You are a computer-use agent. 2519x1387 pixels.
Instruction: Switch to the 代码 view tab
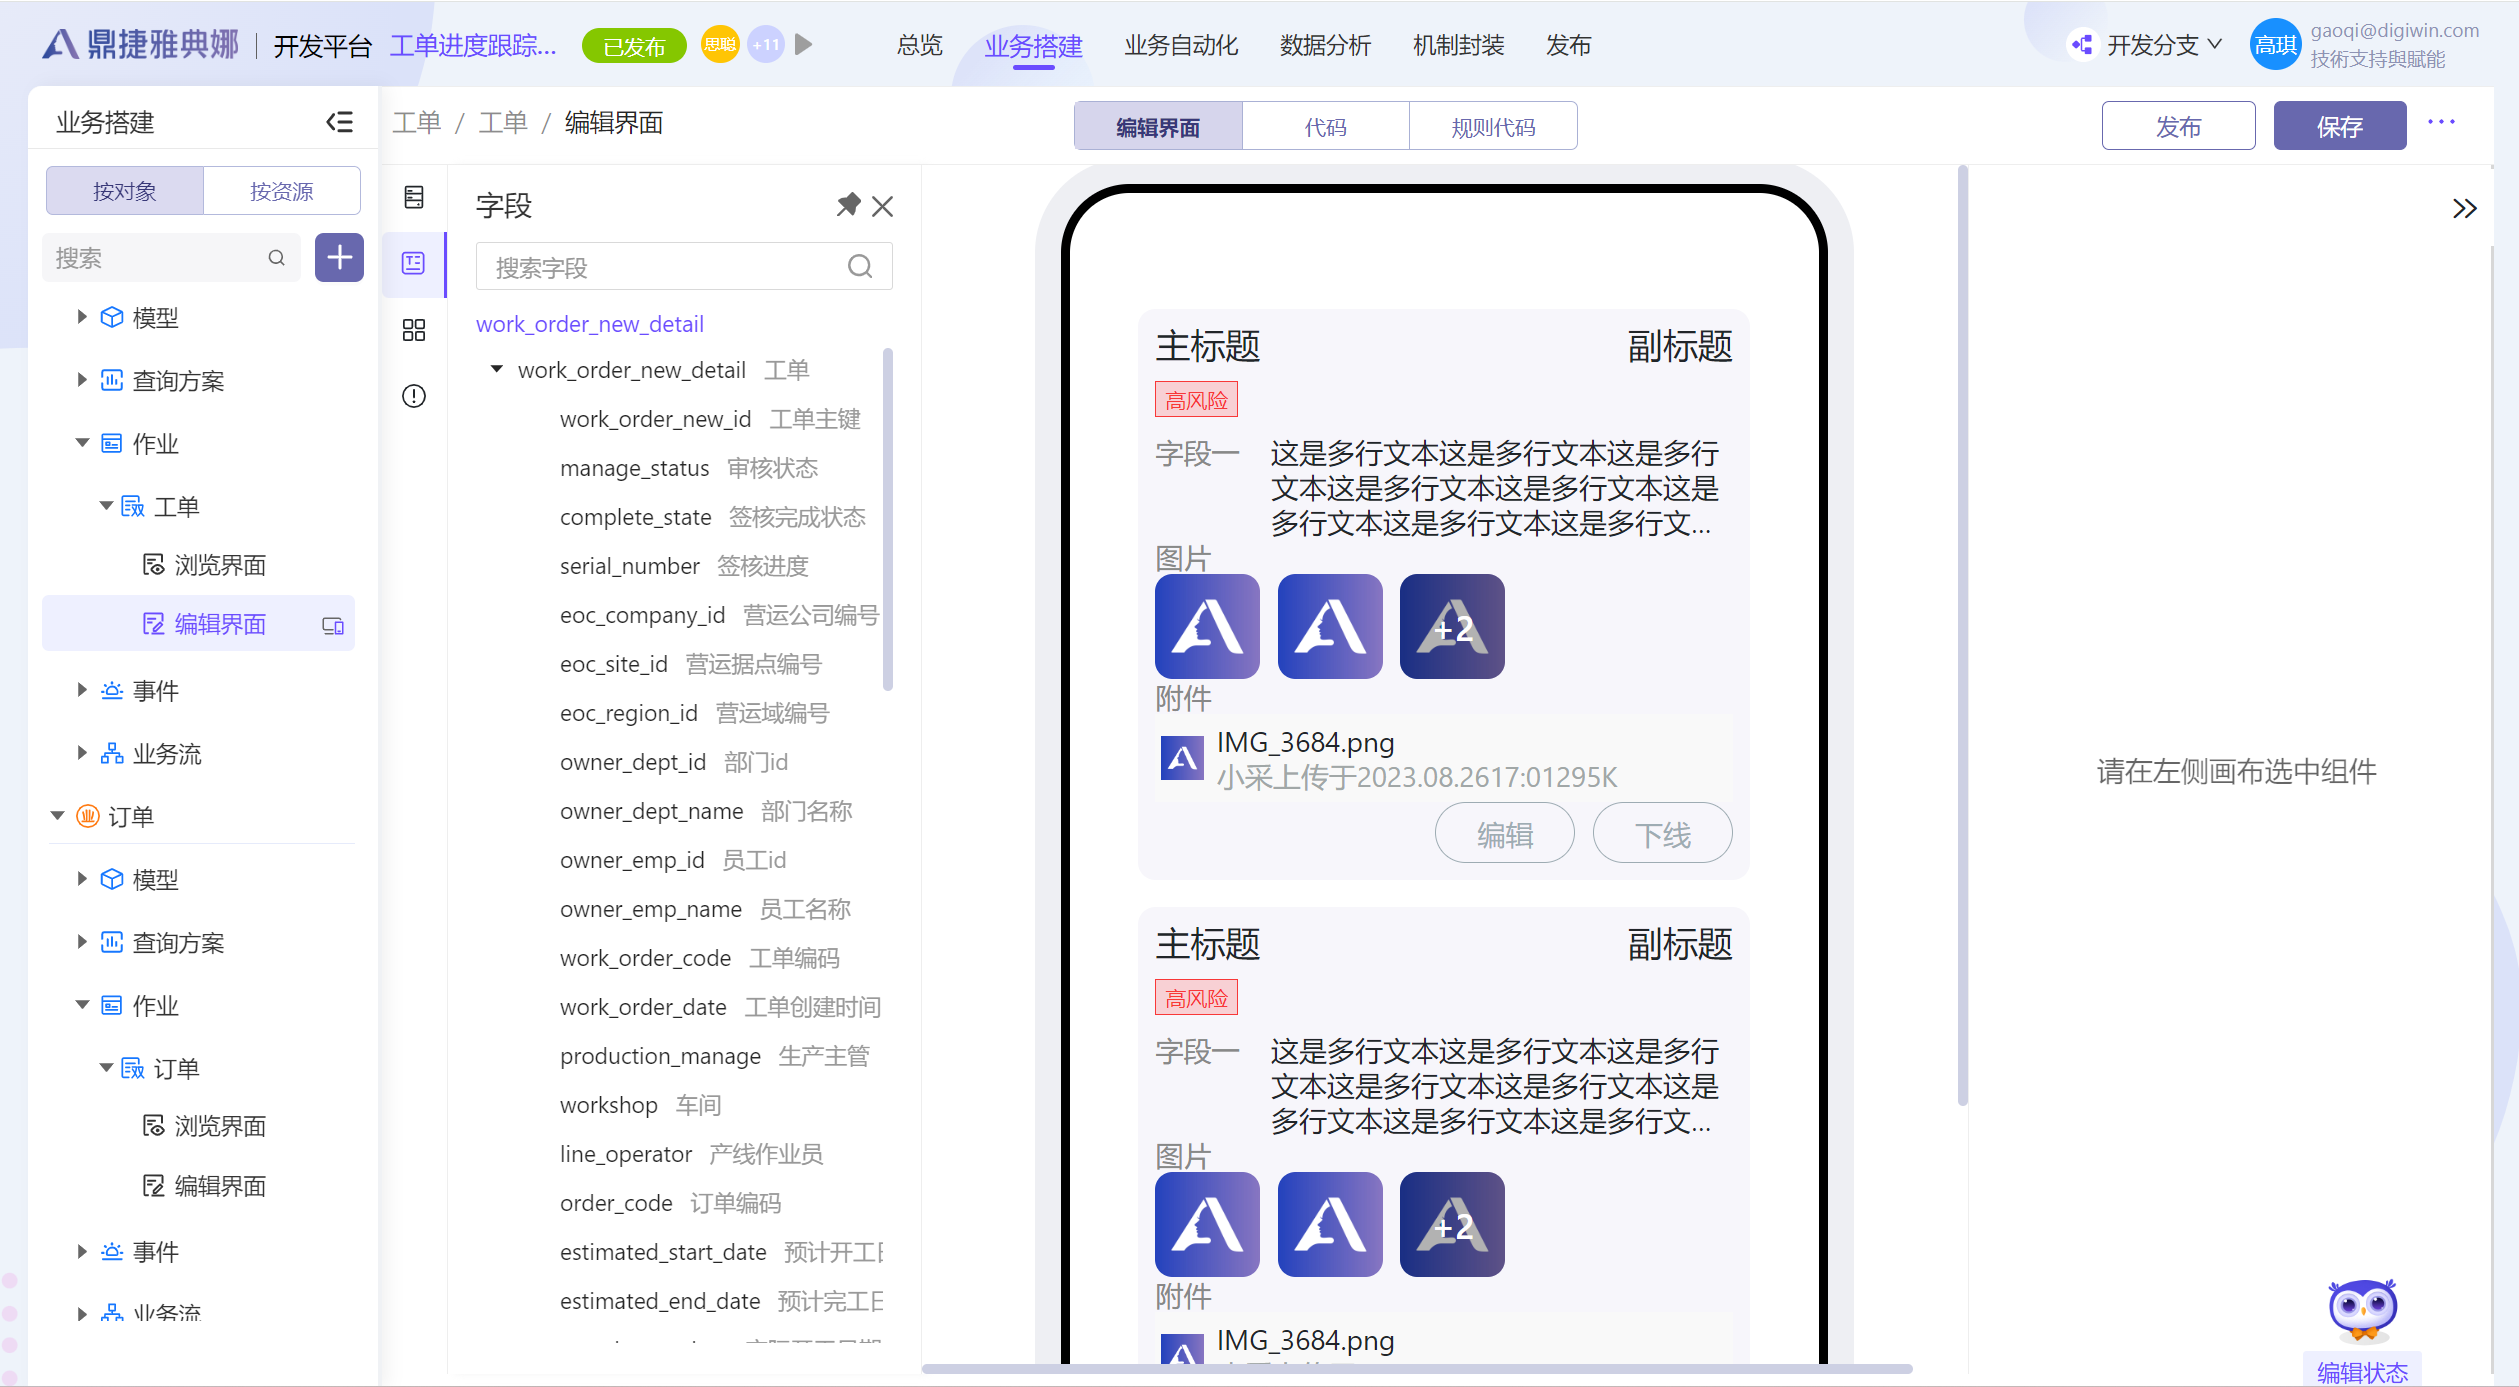(1326, 127)
